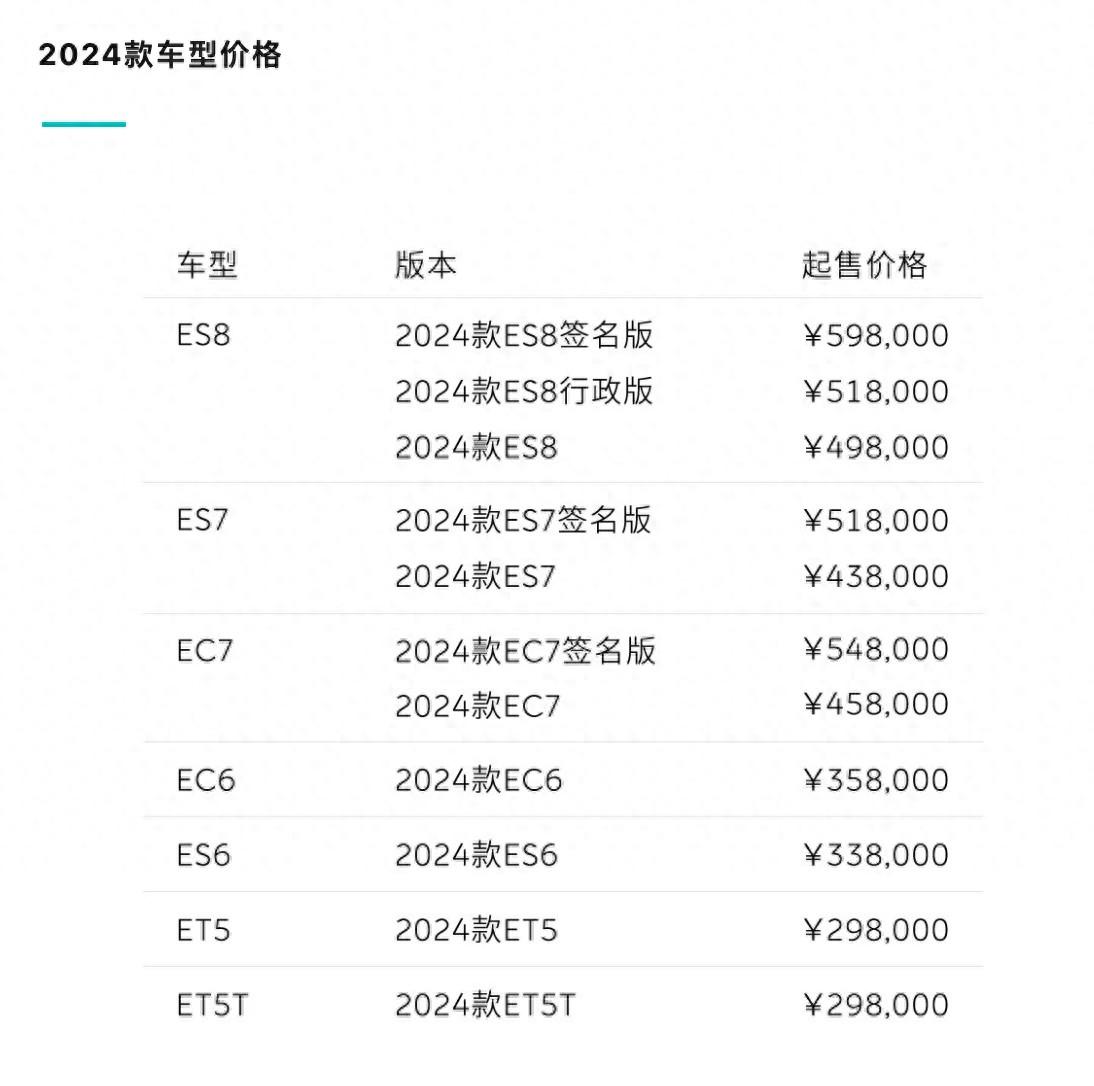Select 2024款ES8行政版 version entry
Viewport: 1094px width, 1086px height.
click(524, 391)
